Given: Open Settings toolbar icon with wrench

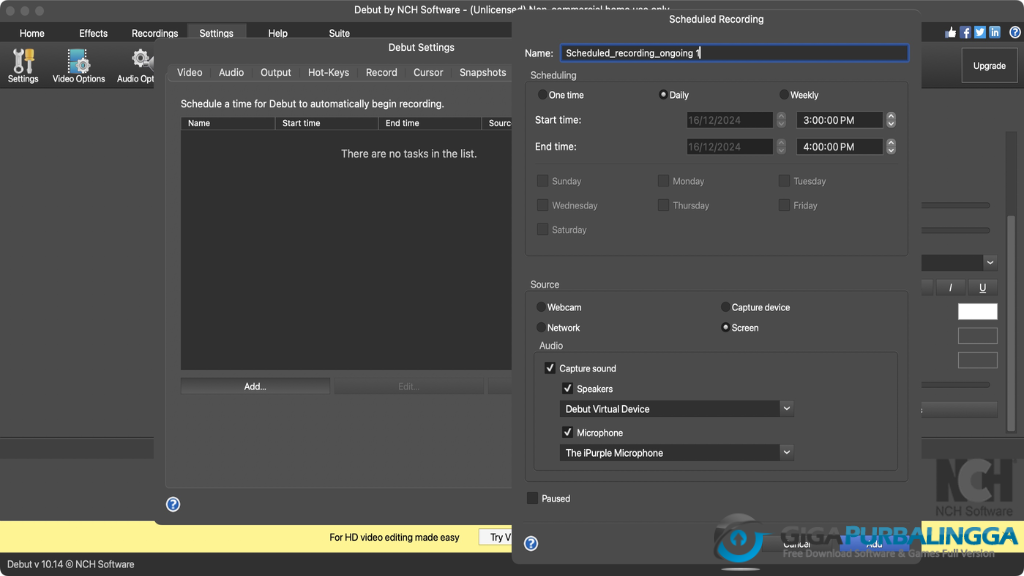Looking at the screenshot, I should 23,65.
